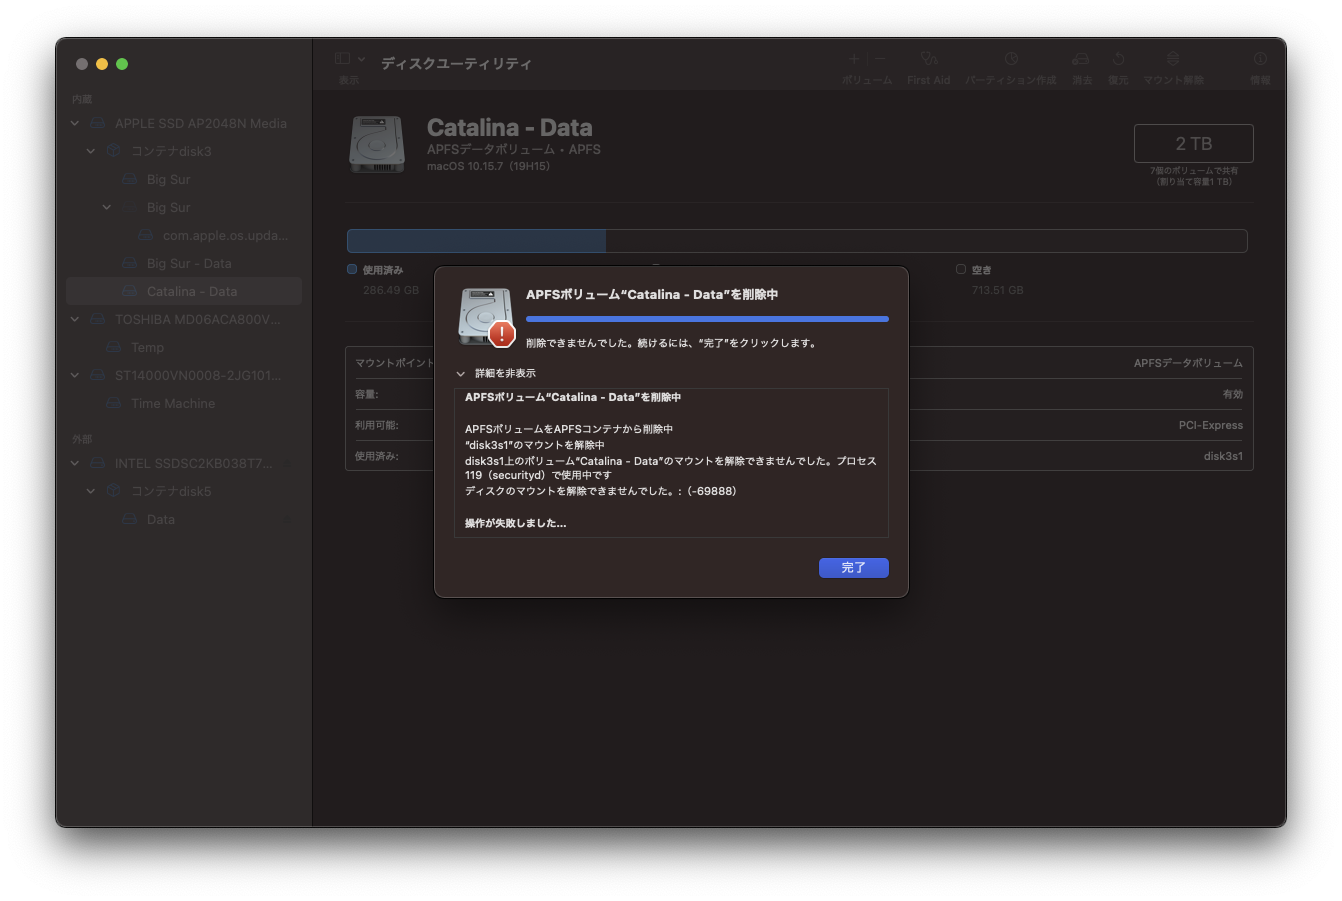Click the 使用済み used-space color swatch
1342x901 pixels.
352,270
